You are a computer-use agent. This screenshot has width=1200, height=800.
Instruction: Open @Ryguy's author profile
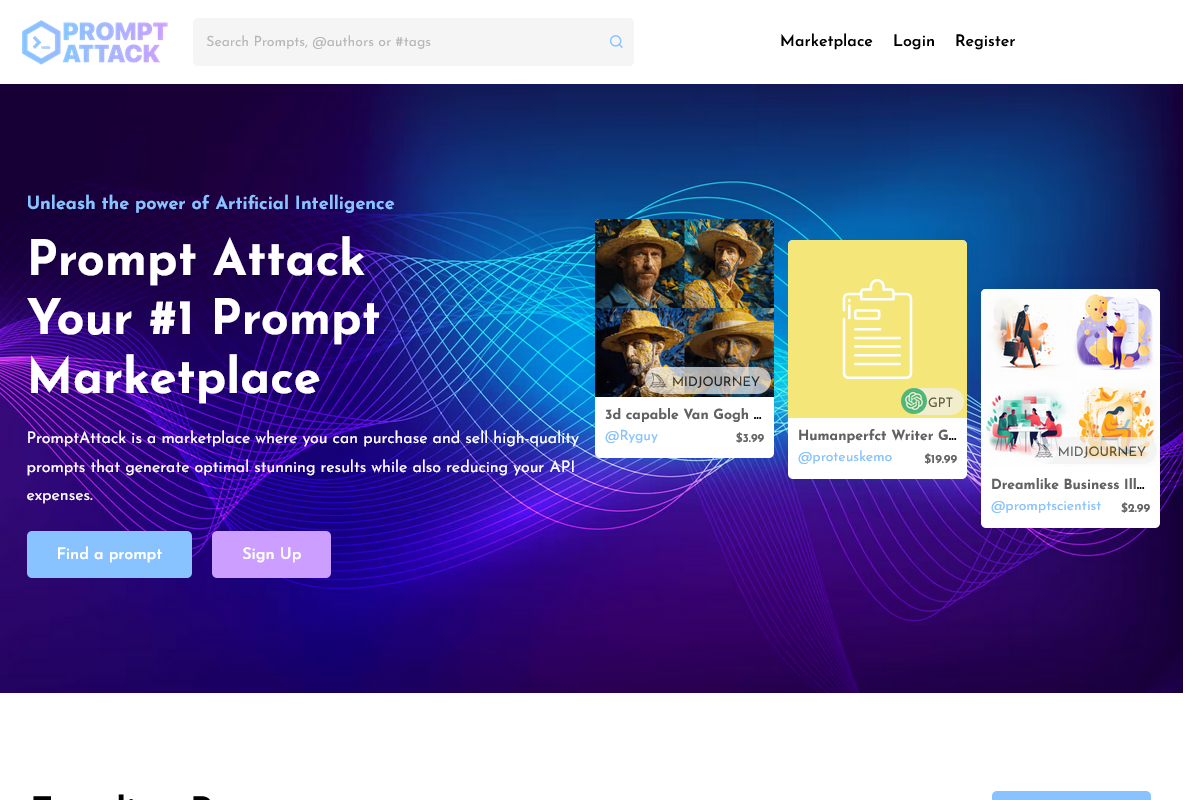click(x=630, y=436)
